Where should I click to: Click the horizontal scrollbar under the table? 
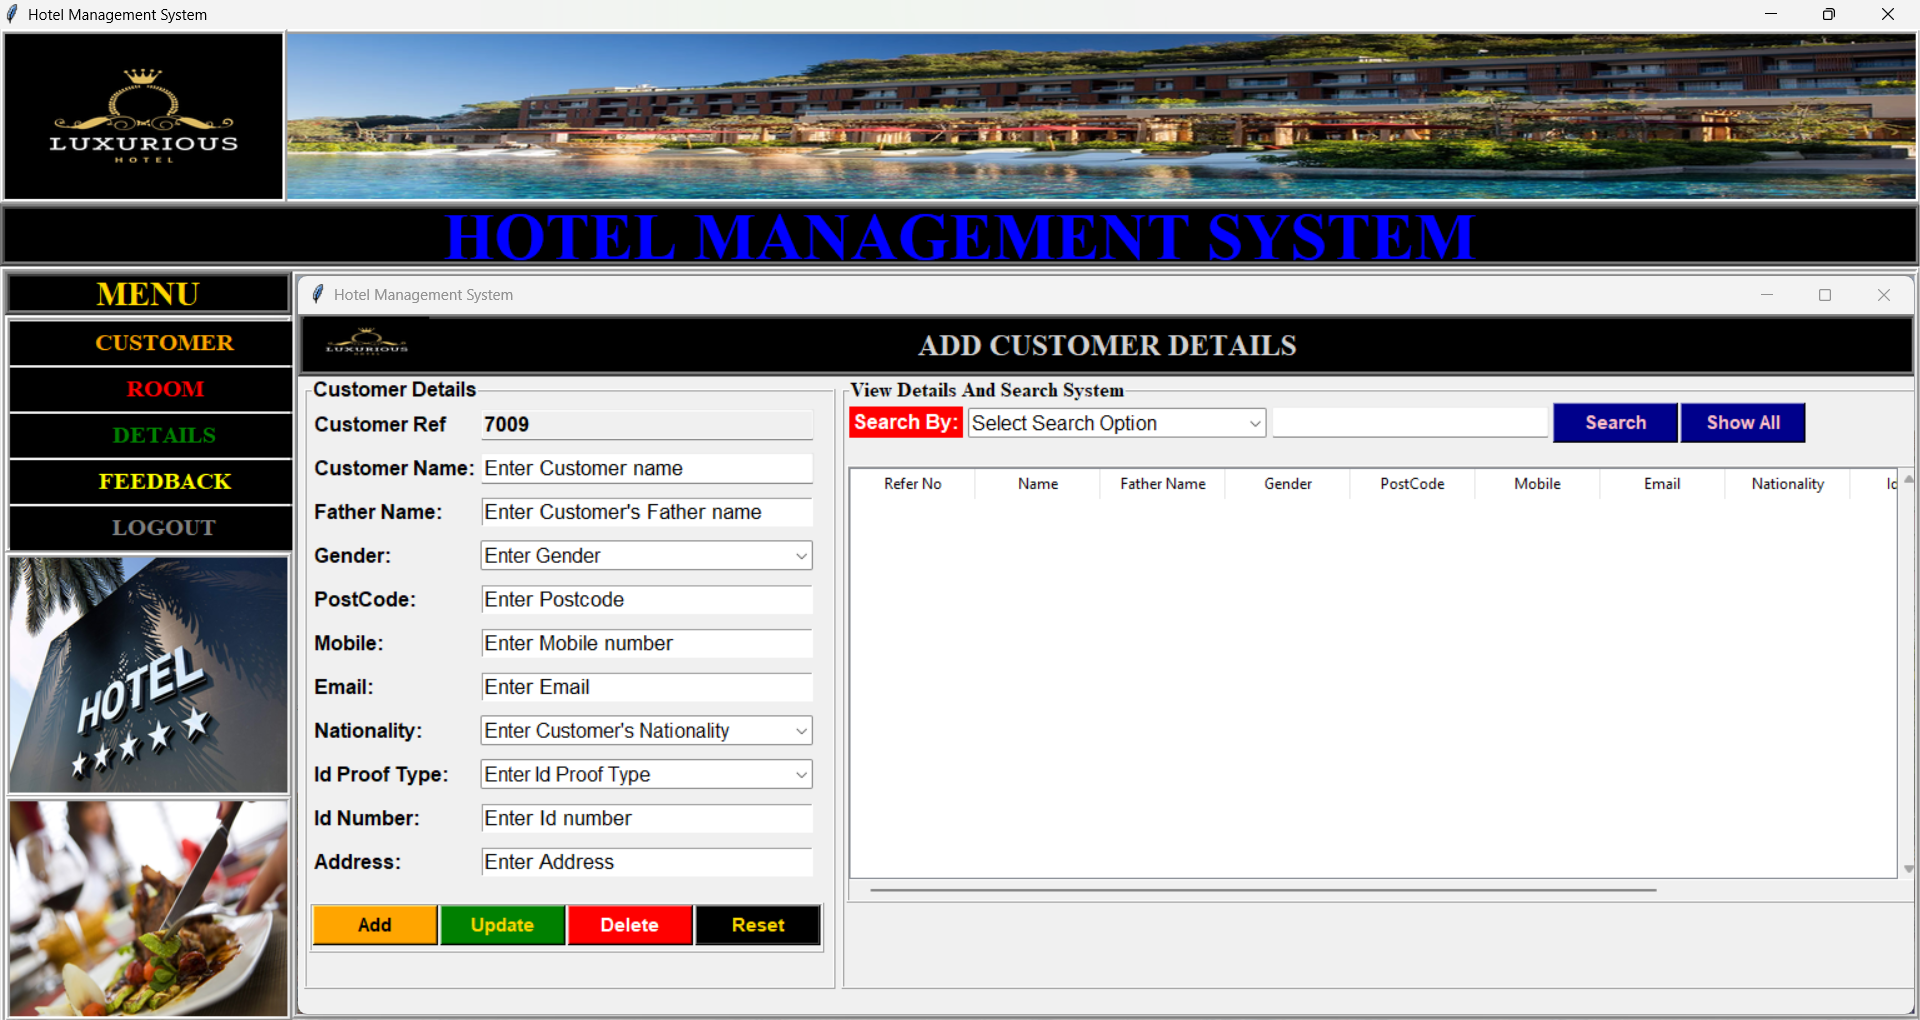[1262, 889]
